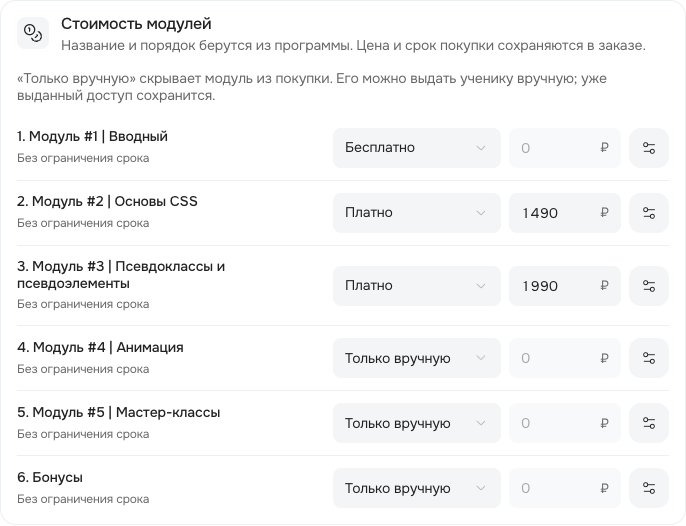
Task: Click the «Только вручную» explanation paragraph
Action: pyautogui.click(x=312, y=87)
